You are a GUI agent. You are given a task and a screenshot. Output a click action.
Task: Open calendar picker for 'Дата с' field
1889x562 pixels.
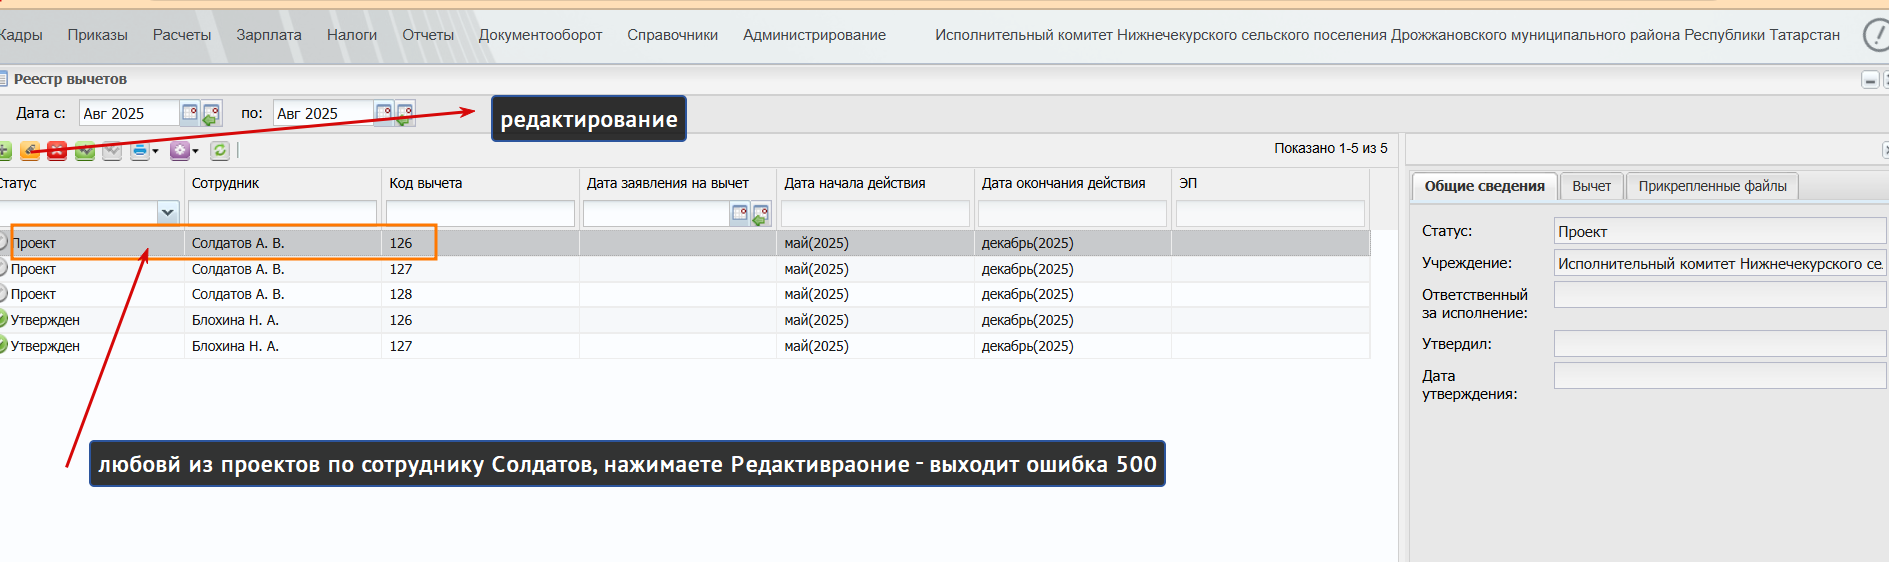click(x=190, y=113)
